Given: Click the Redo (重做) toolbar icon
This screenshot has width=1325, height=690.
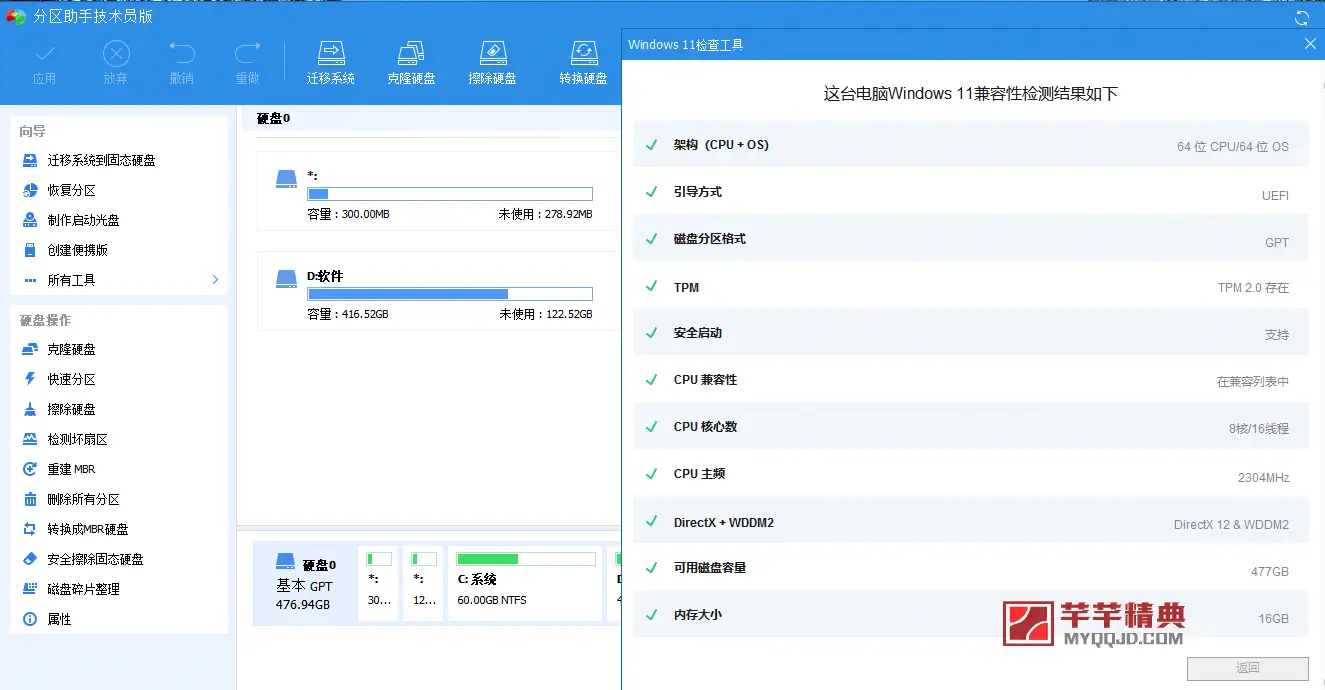Looking at the screenshot, I should click(247, 53).
